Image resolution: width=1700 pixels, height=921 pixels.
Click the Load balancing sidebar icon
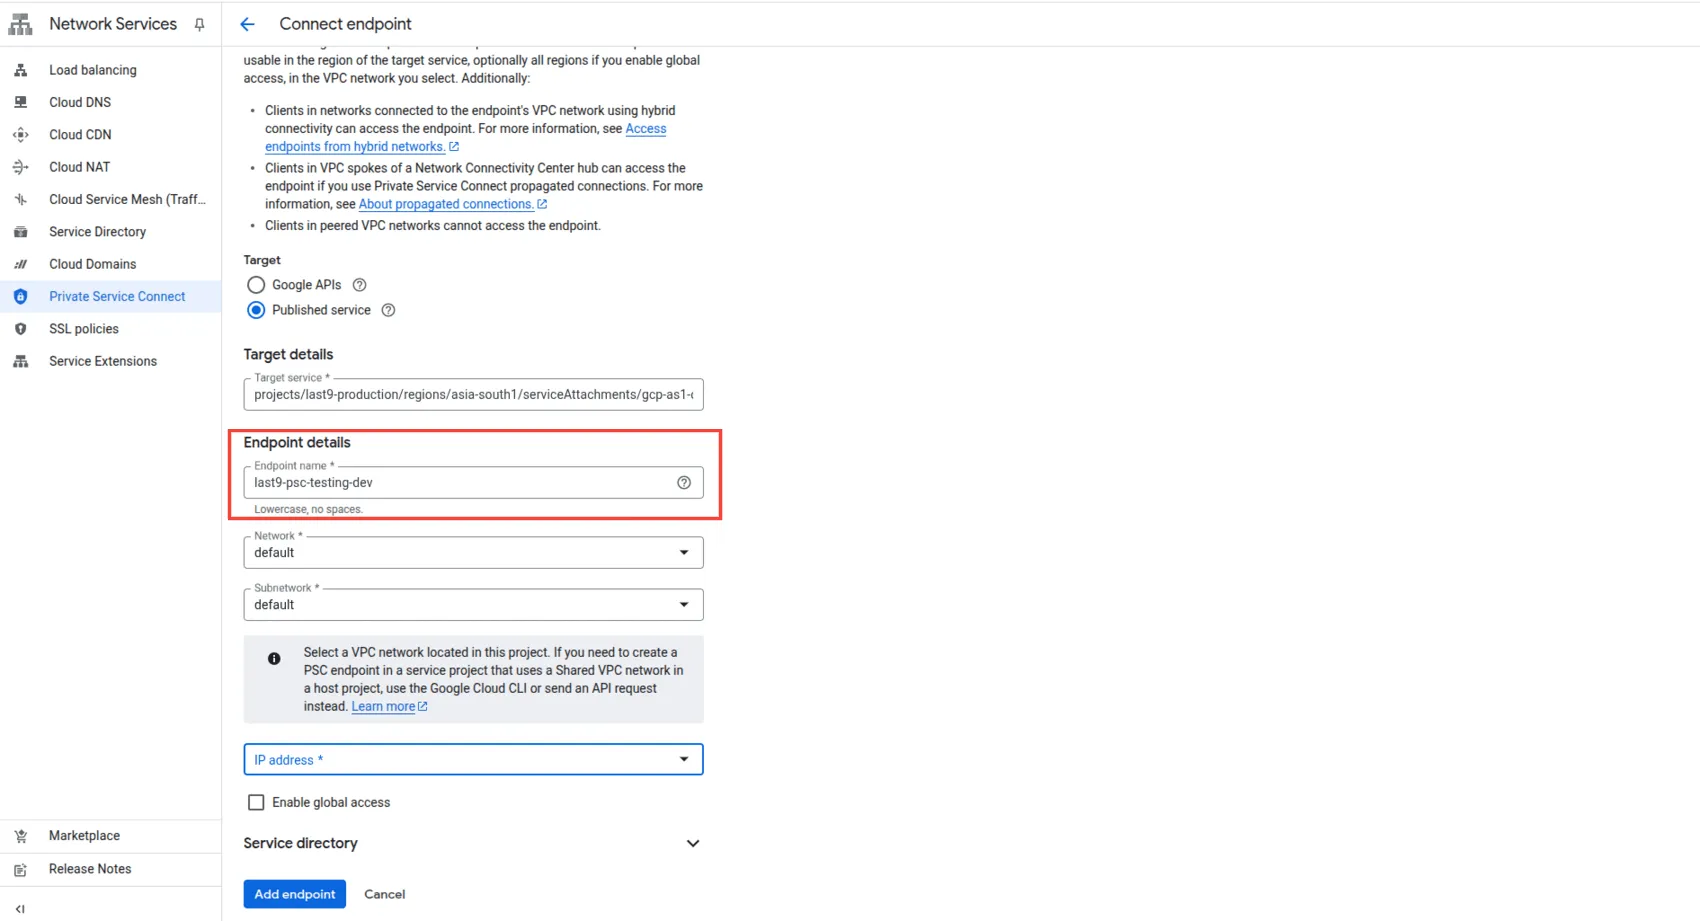click(21, 70)
